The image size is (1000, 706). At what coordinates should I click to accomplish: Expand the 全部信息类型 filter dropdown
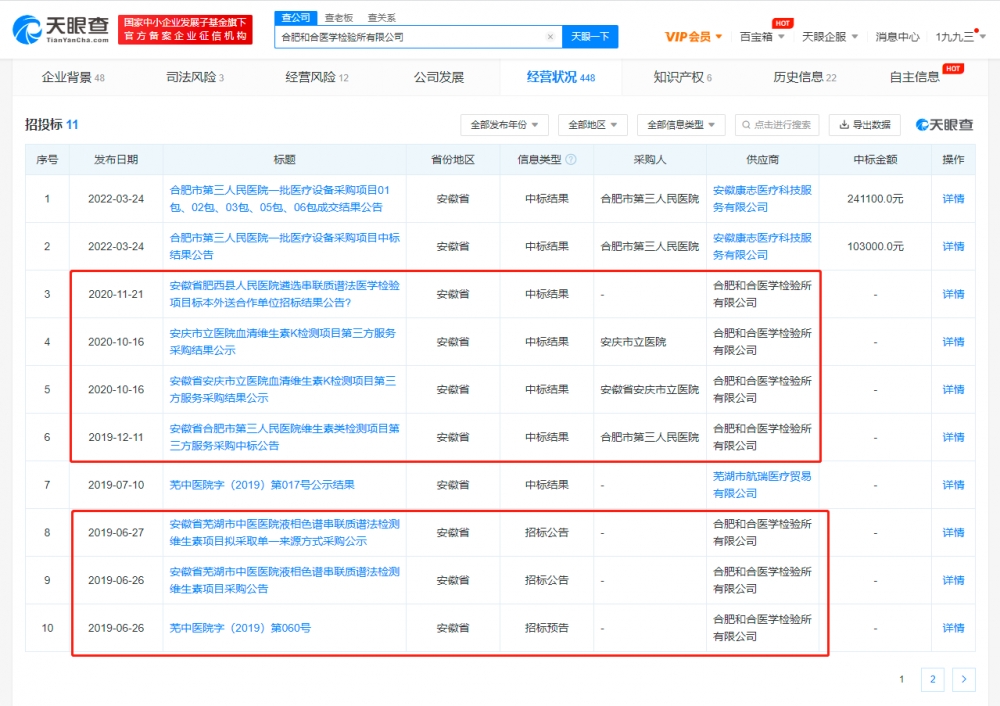tap(680, 125)
